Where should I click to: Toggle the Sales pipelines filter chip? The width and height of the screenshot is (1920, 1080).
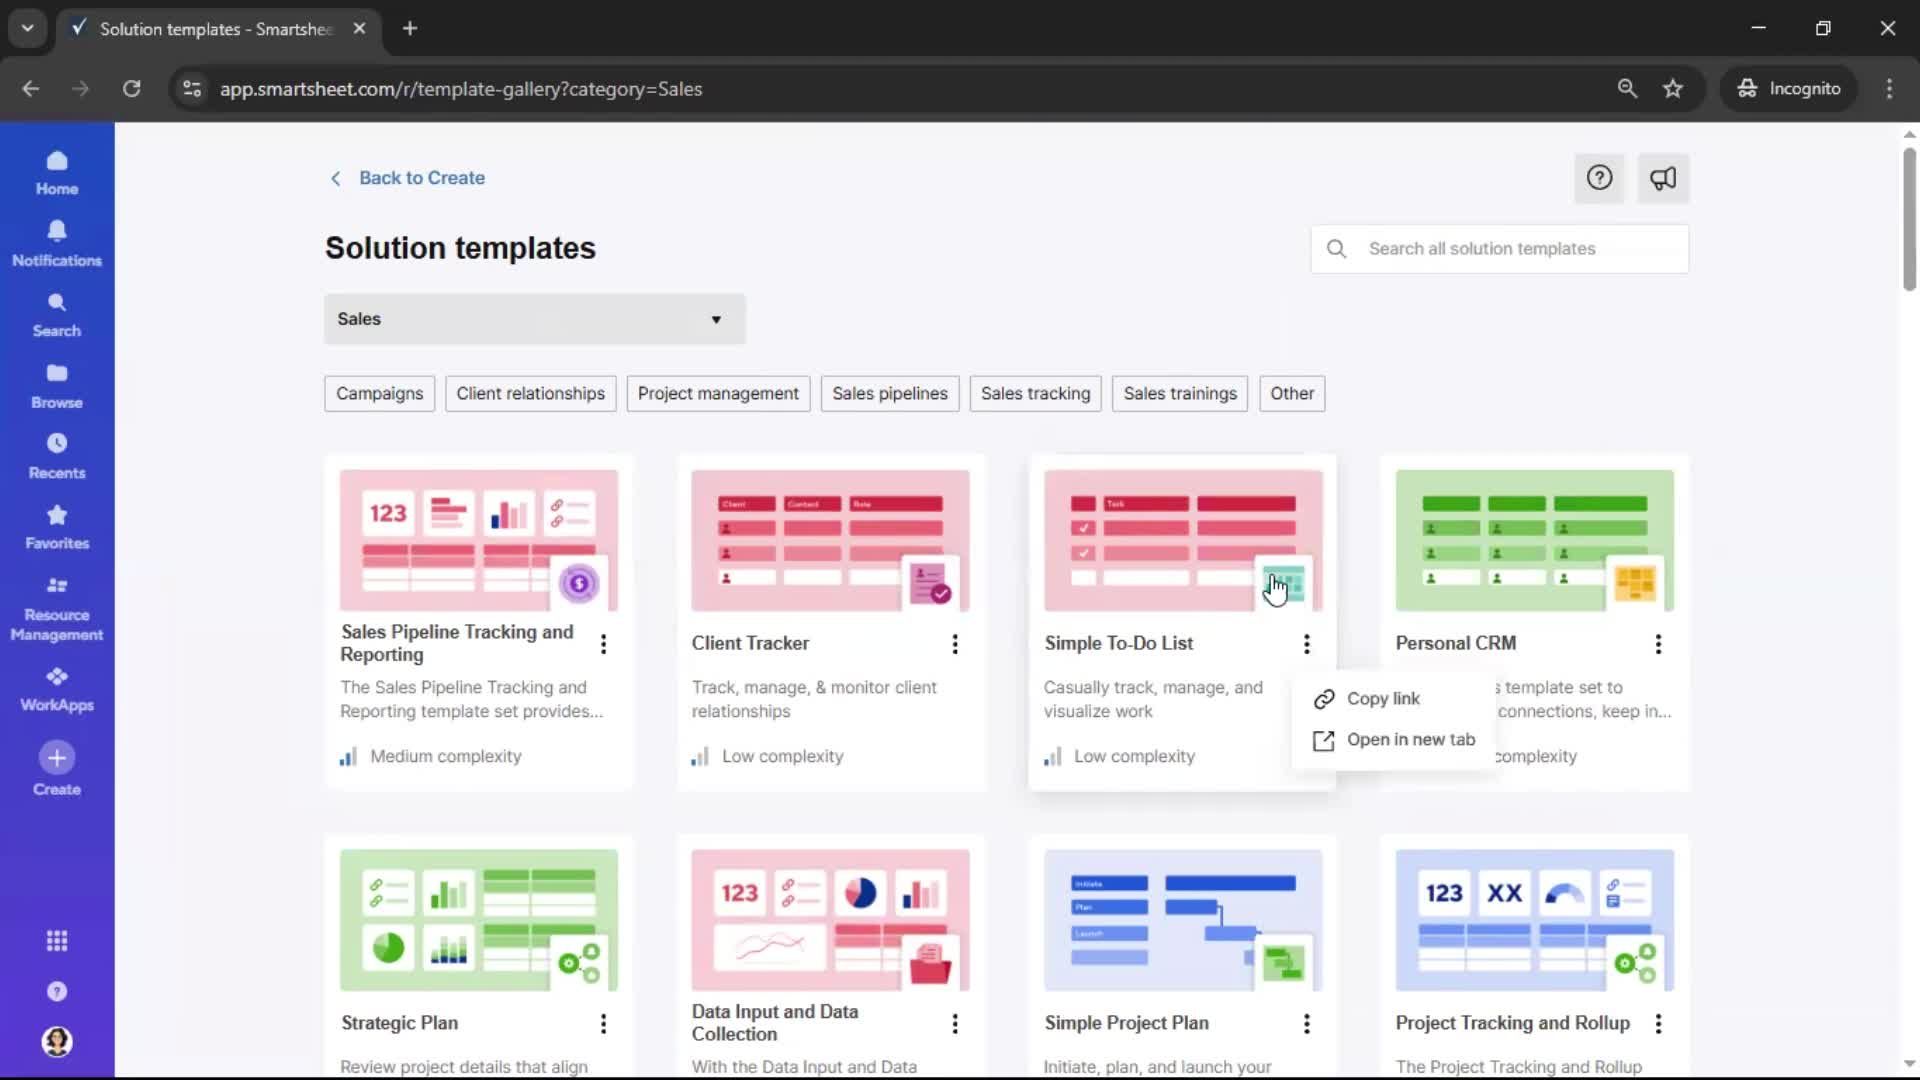tap(889, 393)
